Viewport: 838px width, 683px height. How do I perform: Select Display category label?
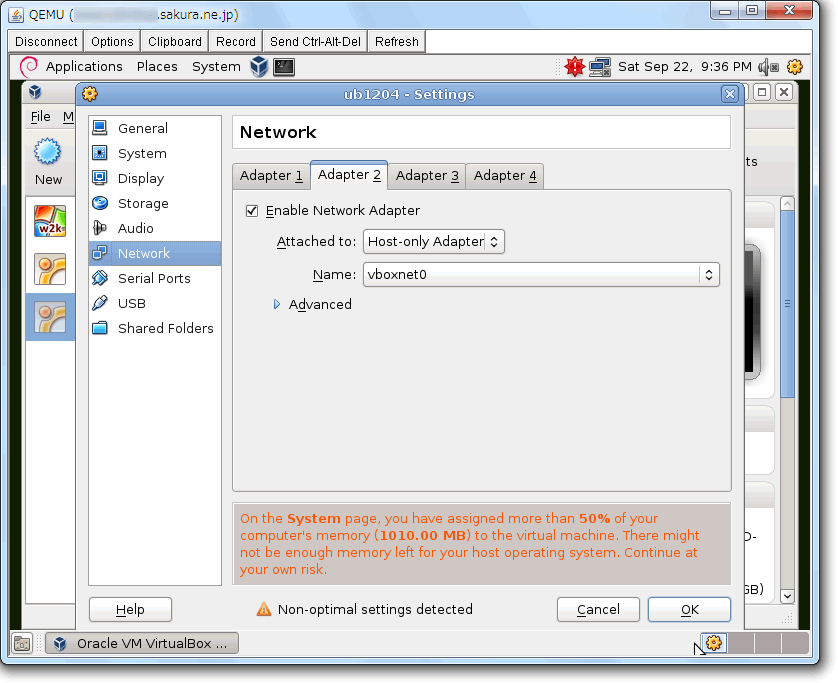pyautogui.click(x=141, y=178)
